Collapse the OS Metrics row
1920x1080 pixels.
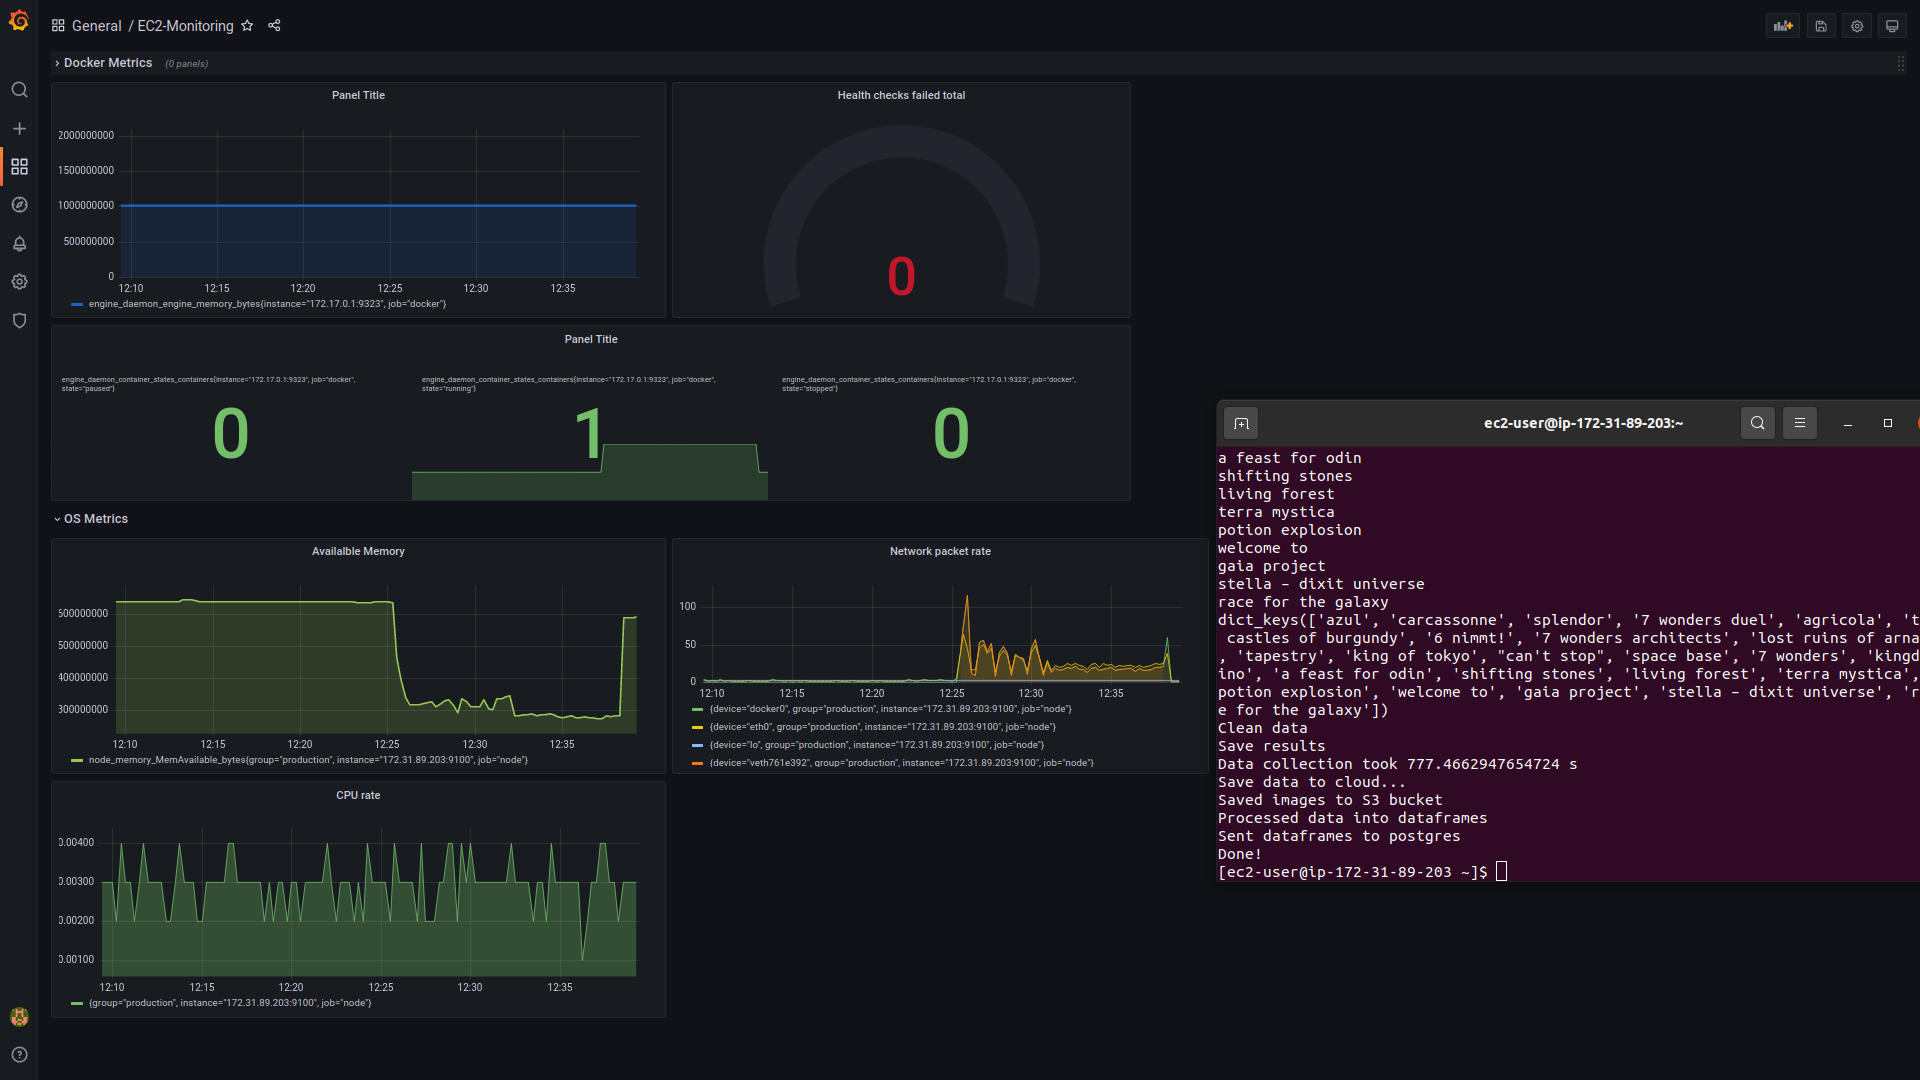point(95,519)
